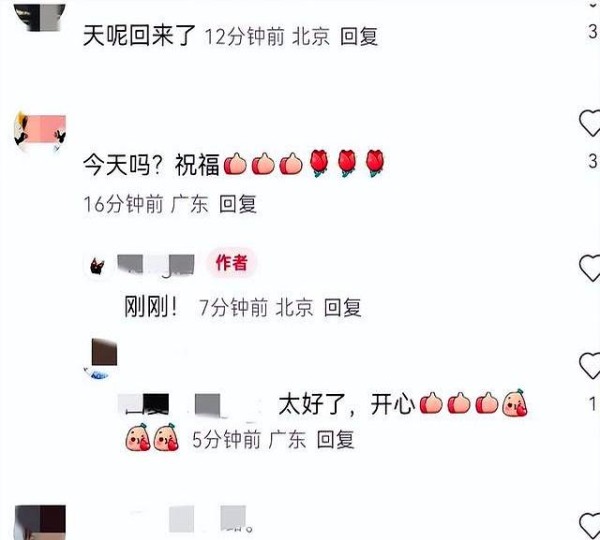Reply to the '天呢回来了' comment

tap(359, 37)
